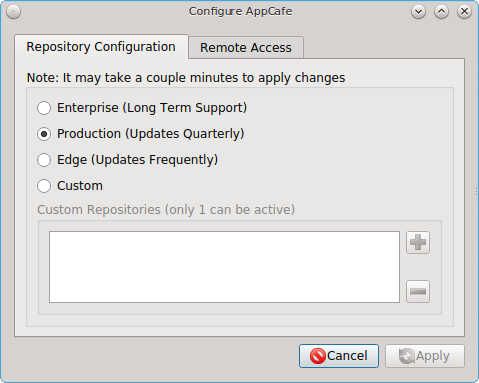Apply the repository settings
Screen dimensions: 479x383
tap(425, 356)
